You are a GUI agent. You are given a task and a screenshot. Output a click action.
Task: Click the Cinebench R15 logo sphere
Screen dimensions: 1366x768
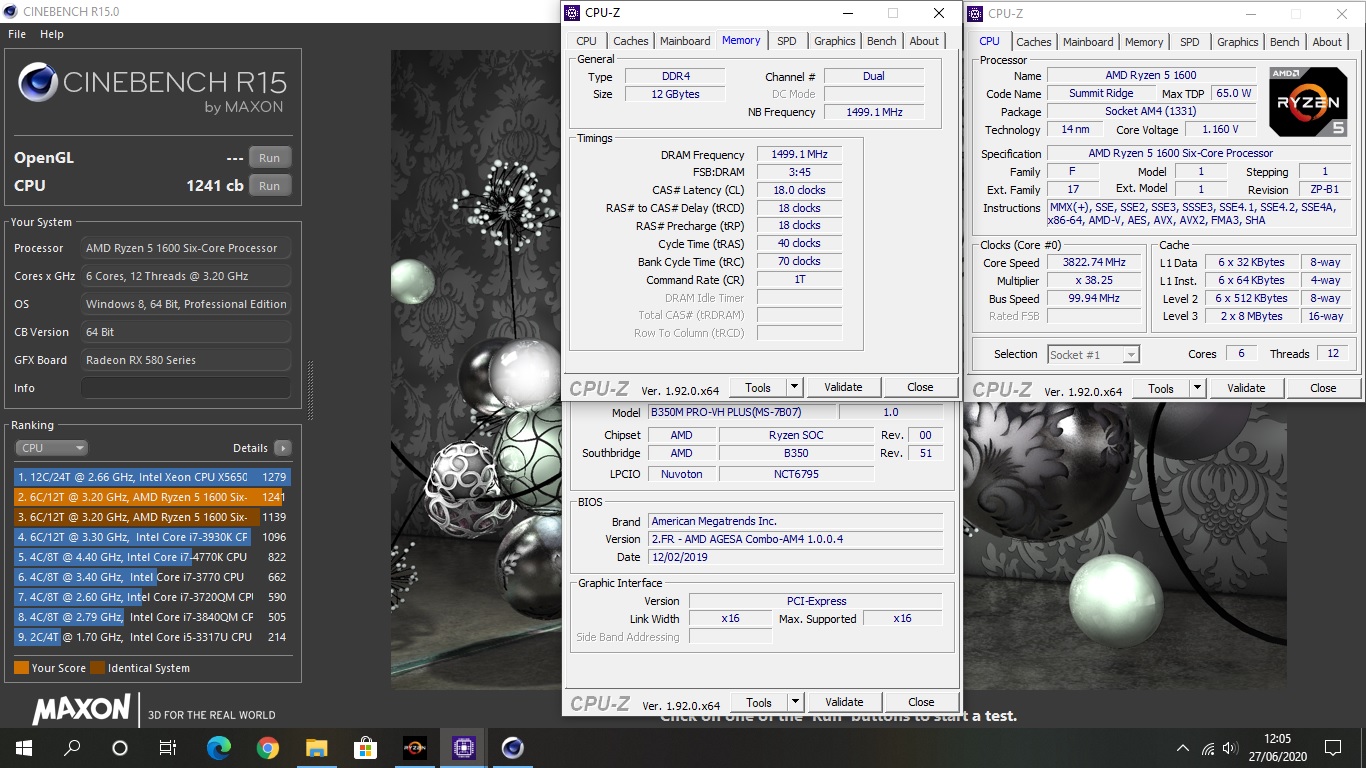click(x=38, y=82)
